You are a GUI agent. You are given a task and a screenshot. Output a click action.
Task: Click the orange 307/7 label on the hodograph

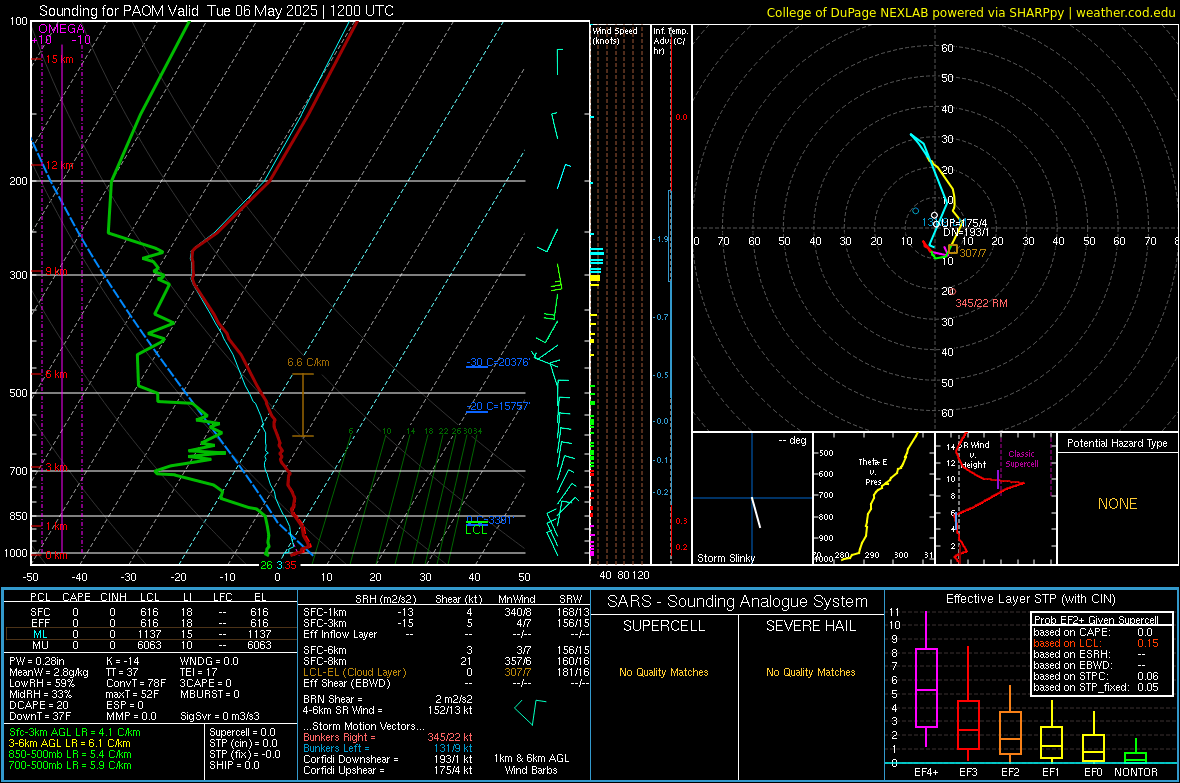[972, 253]
